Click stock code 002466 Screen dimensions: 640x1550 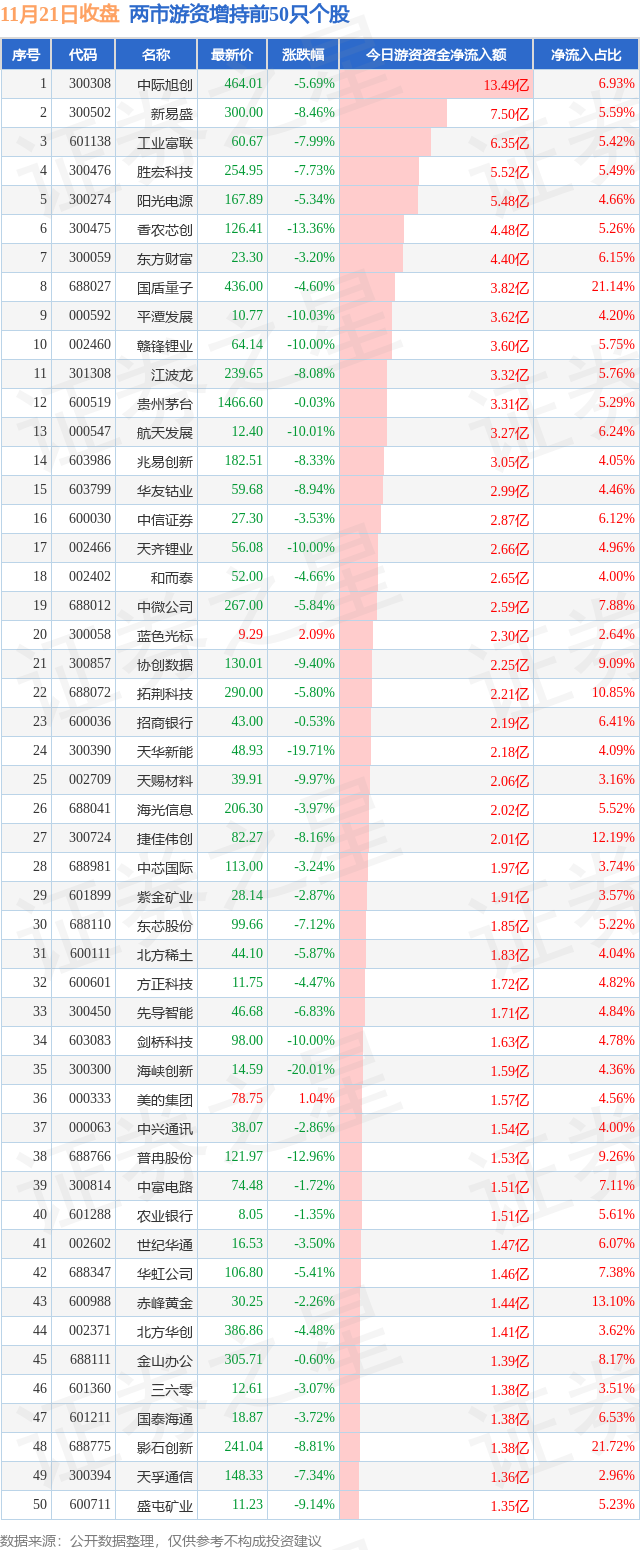89,548
